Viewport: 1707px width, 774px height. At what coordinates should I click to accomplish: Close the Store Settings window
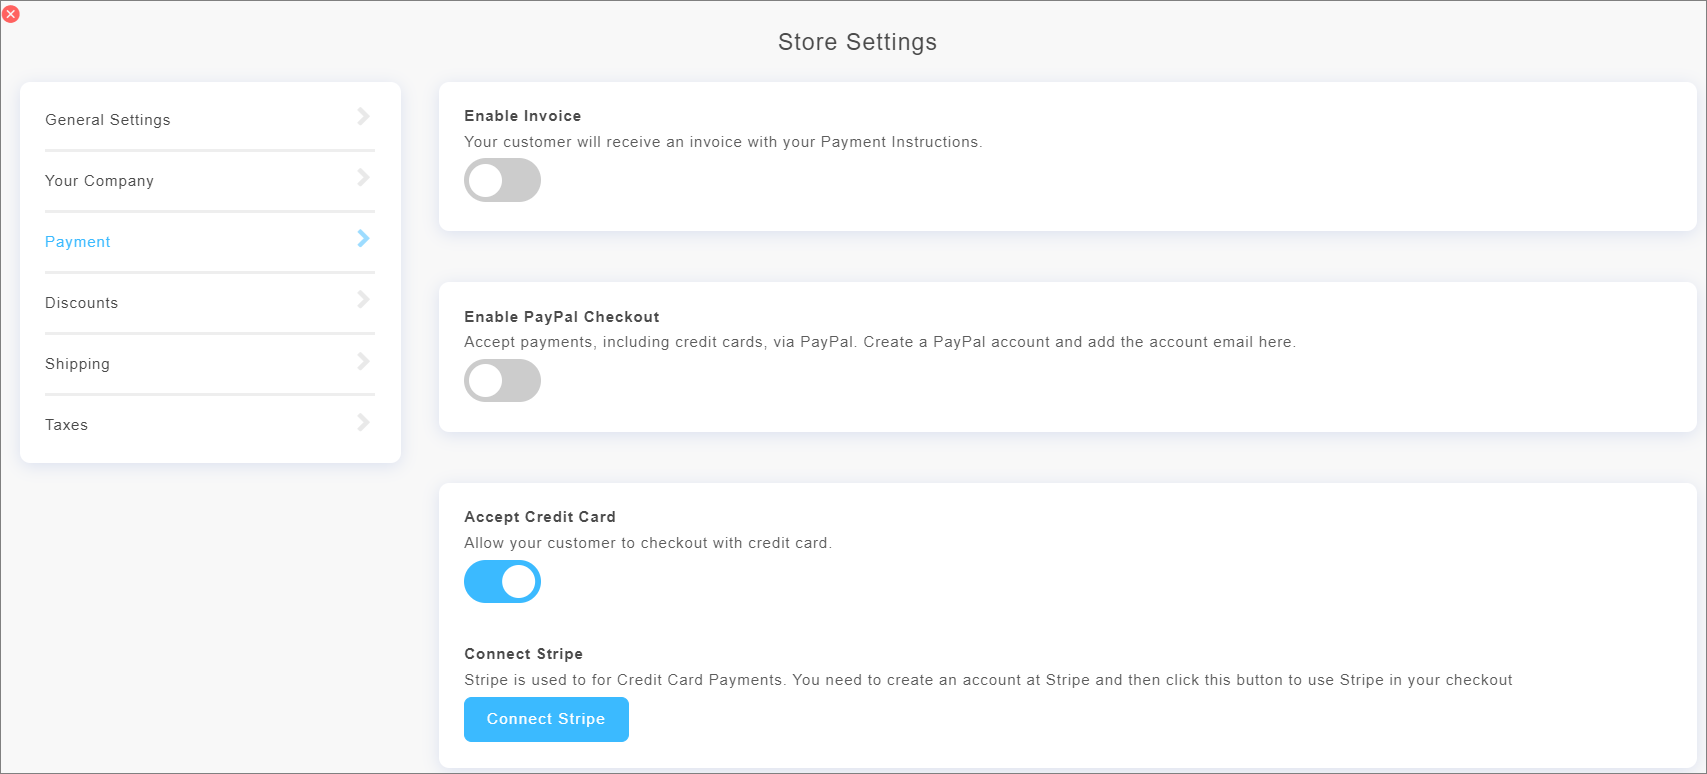tap(11, 14)
